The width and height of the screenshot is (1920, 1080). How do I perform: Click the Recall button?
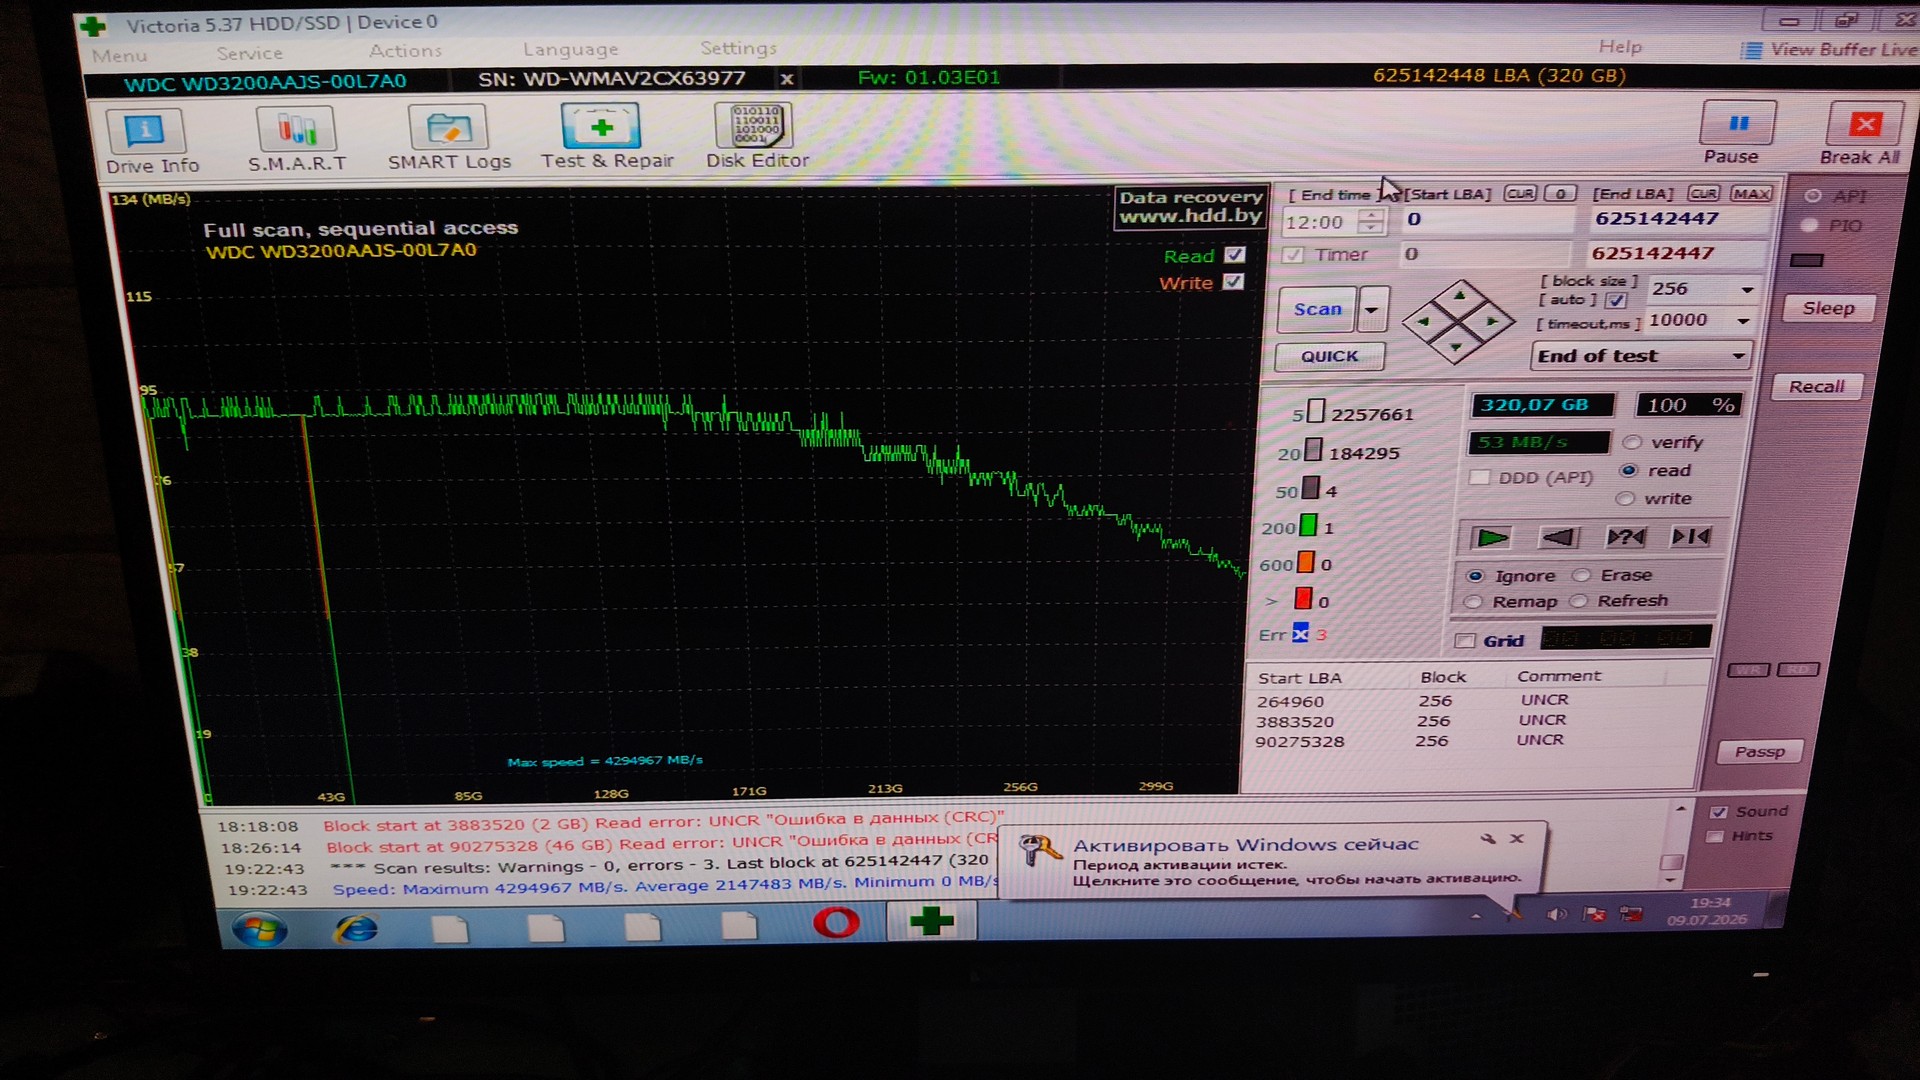pos(1816,387)
